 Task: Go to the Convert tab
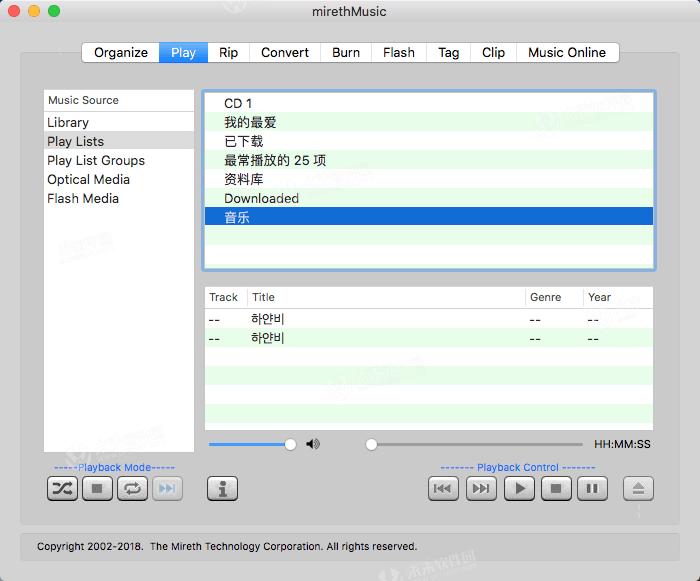(x=285, y=52)
